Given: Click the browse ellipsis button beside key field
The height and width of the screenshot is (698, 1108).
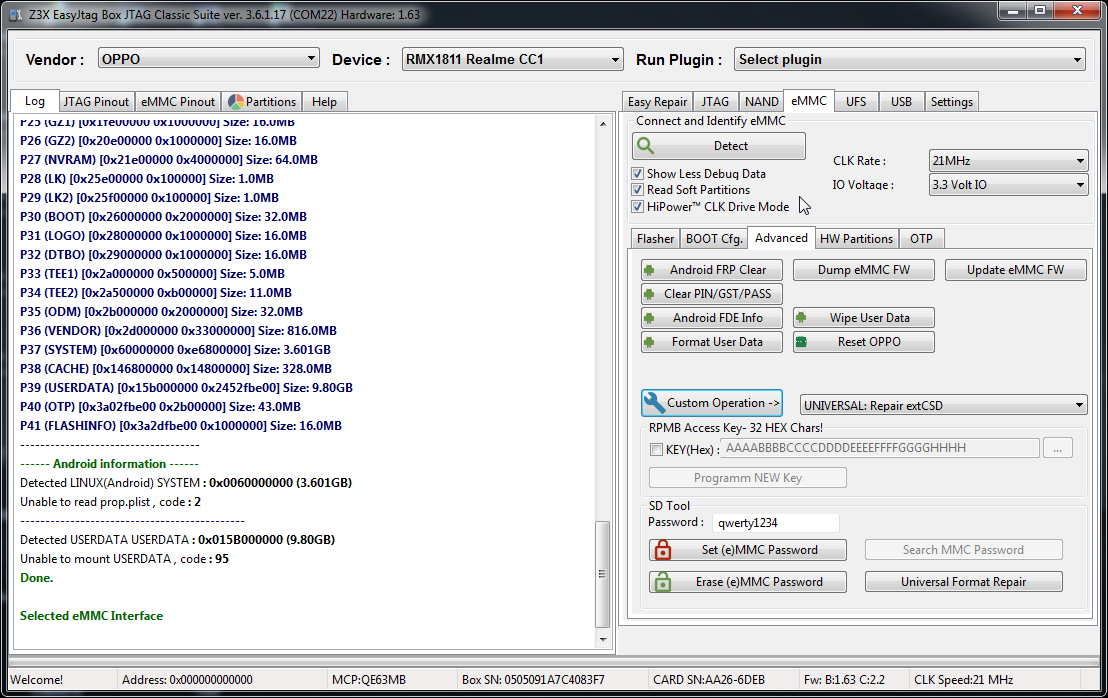Looking at the screenshot, I should point(1057,448).
